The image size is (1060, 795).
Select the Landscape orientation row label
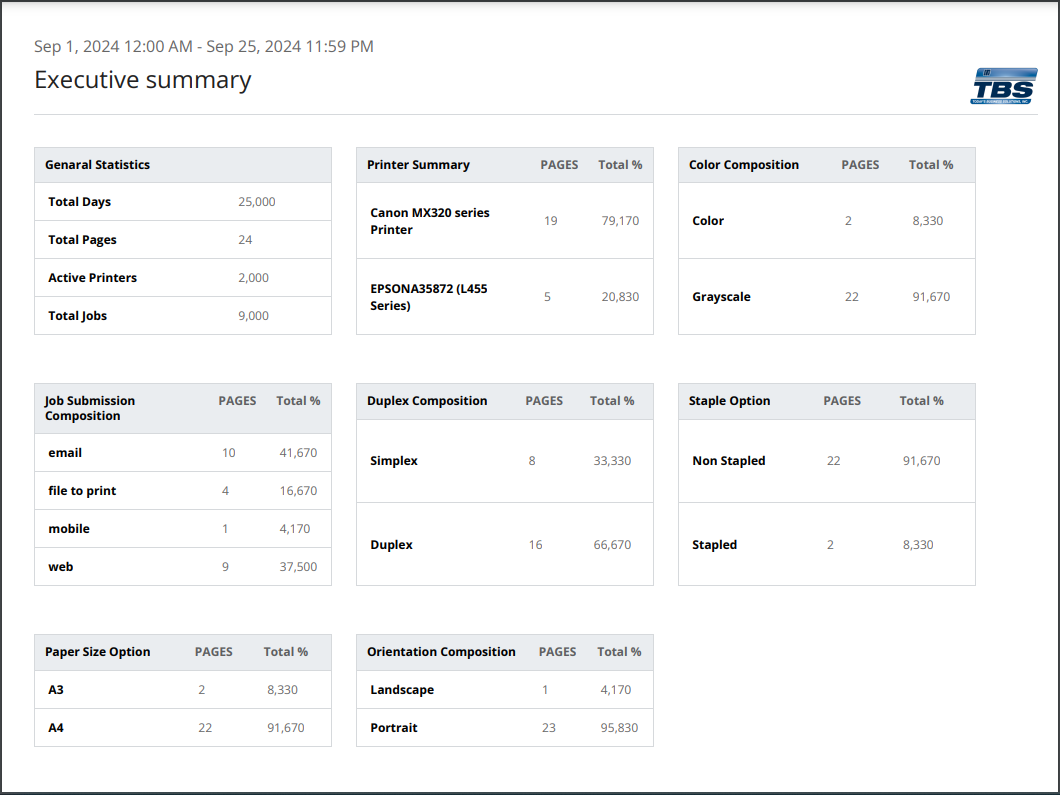[402, 690]
